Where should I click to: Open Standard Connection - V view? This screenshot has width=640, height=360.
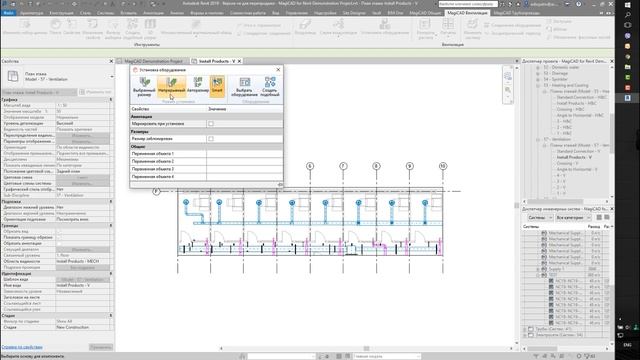tap(578, 151)
